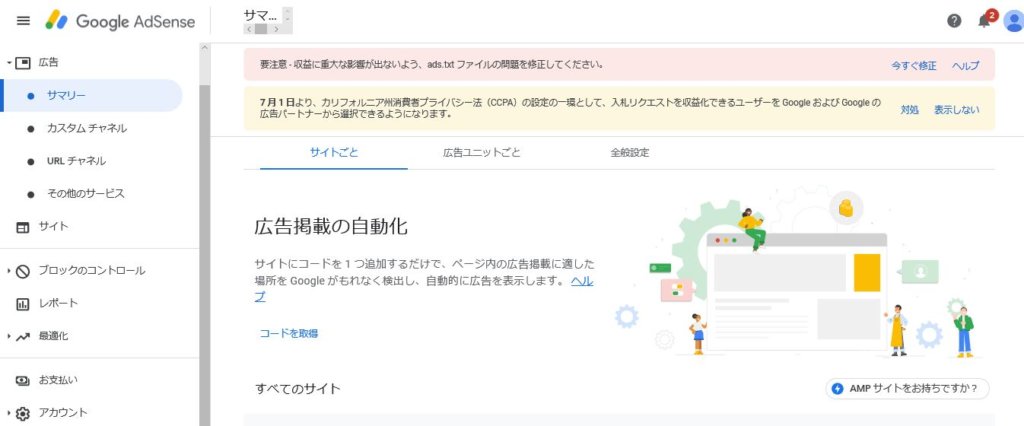Click the ブロックのコントロール block icon
This screenshot has height=426, width=1024.
point(23,270)
